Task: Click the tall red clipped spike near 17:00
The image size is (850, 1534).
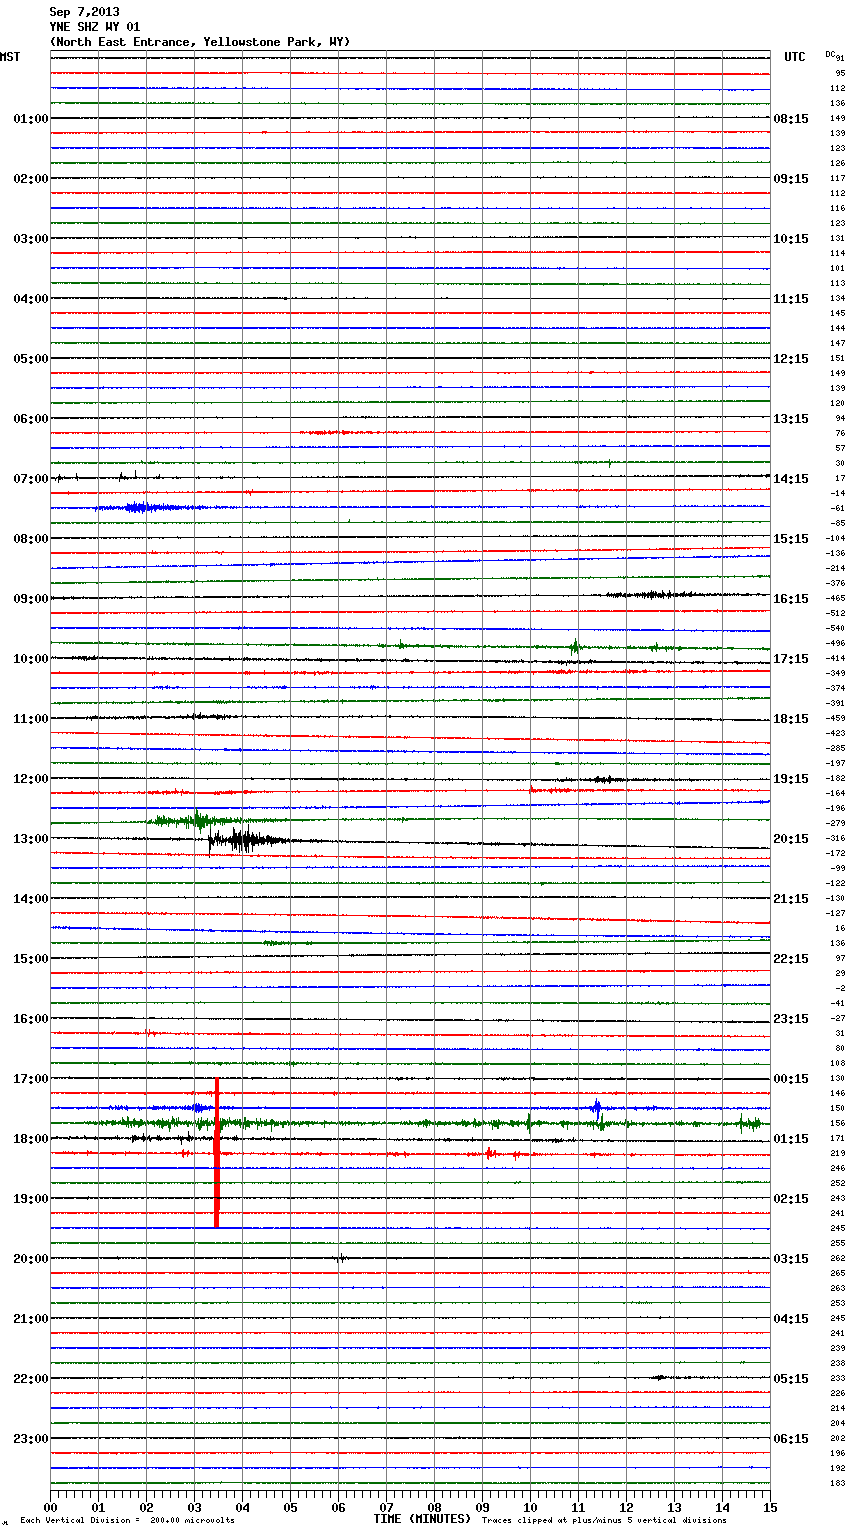Action: 216,1153
